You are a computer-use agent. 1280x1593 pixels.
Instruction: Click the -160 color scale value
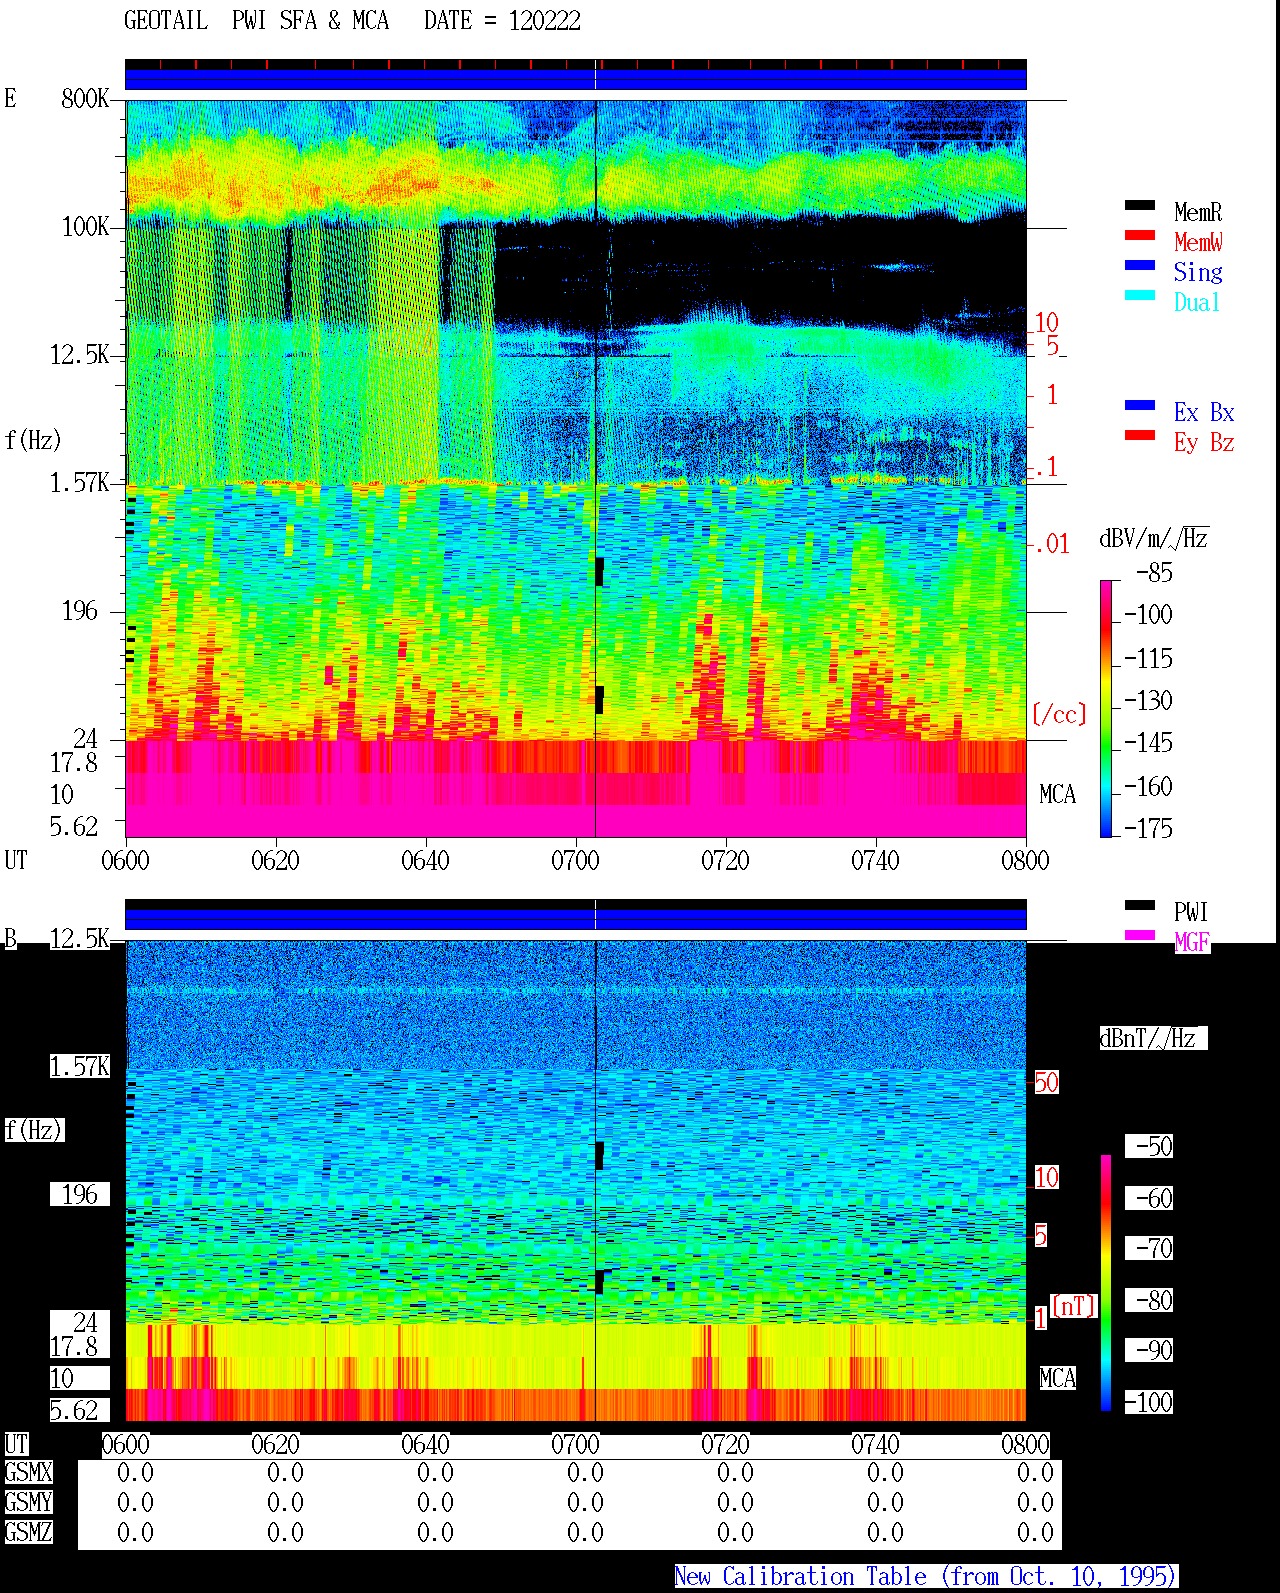tap(1148, 787)
